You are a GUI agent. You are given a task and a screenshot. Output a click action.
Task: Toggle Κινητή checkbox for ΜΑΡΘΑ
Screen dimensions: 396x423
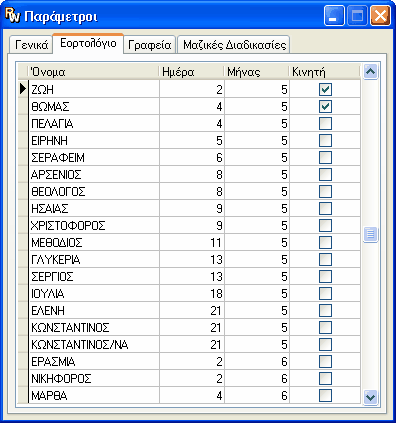[x=325, y=395]
